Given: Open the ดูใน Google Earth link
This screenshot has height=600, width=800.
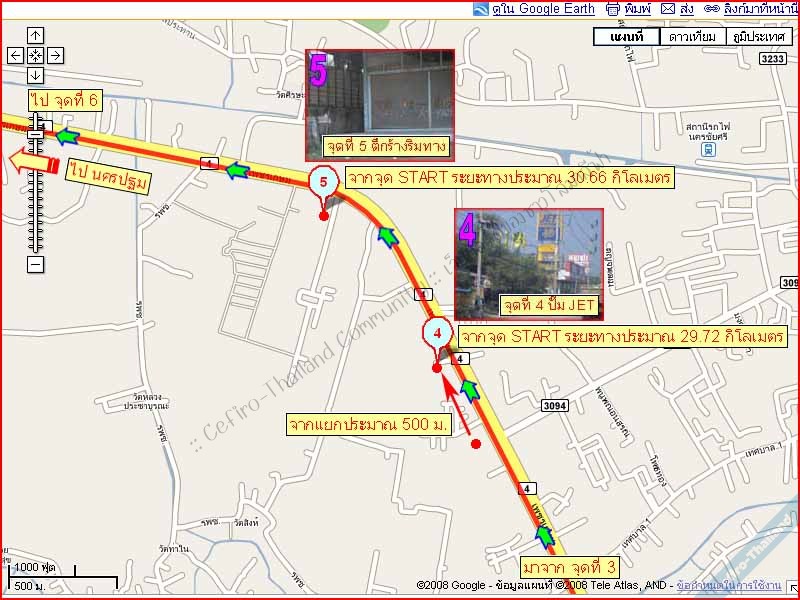Looking at the screenshot, I should point(543,9).
